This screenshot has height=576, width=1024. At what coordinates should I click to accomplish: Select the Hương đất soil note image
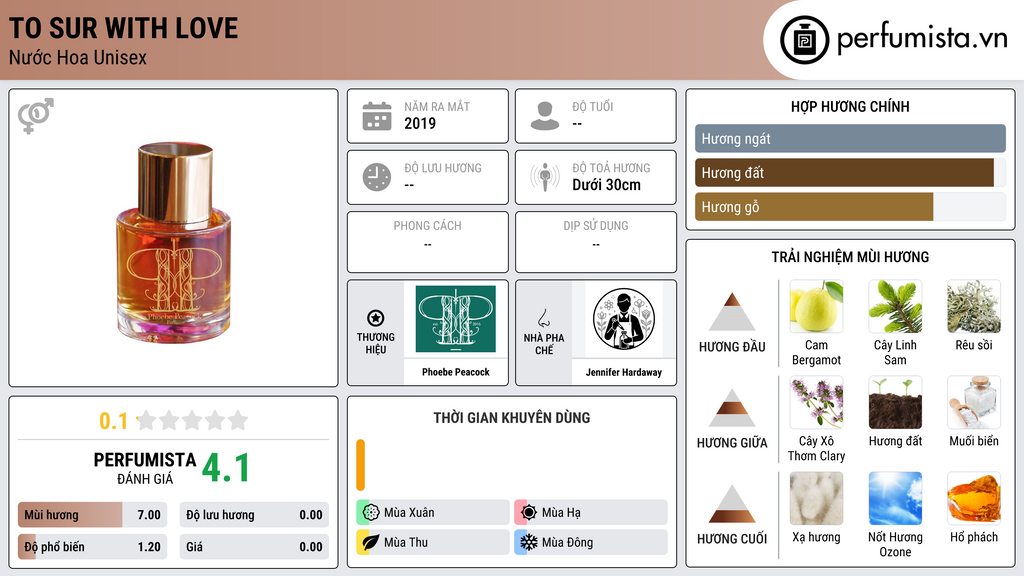click(x=895, y=402)
